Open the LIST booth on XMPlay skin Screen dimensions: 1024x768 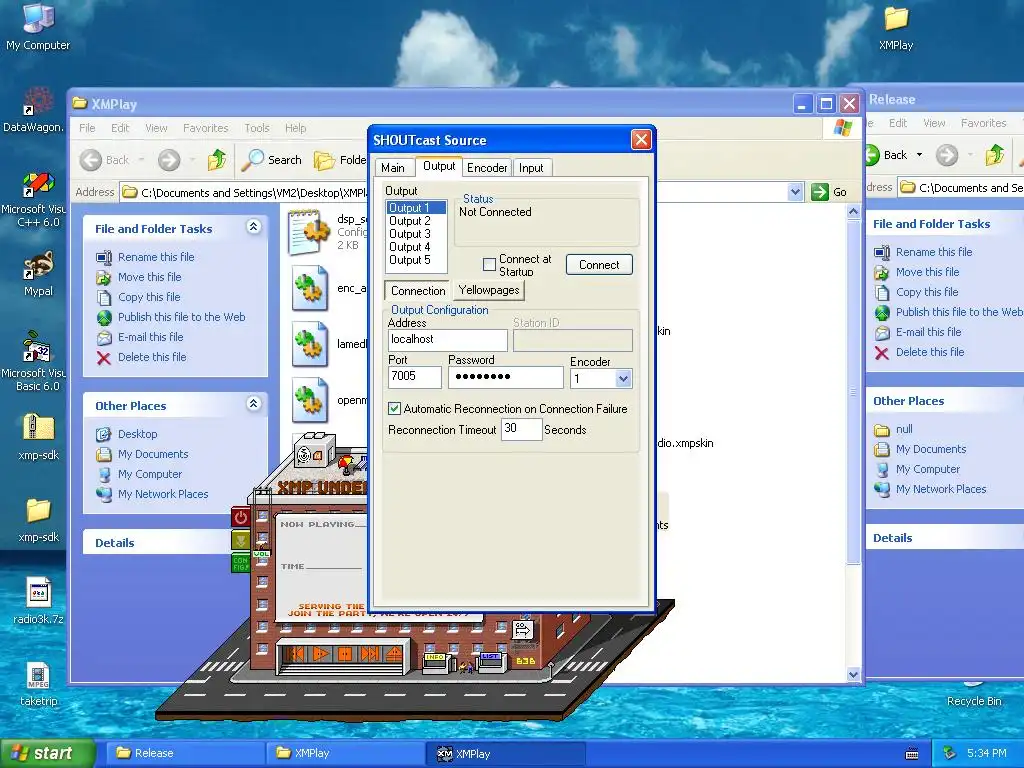tap(490, 661)
